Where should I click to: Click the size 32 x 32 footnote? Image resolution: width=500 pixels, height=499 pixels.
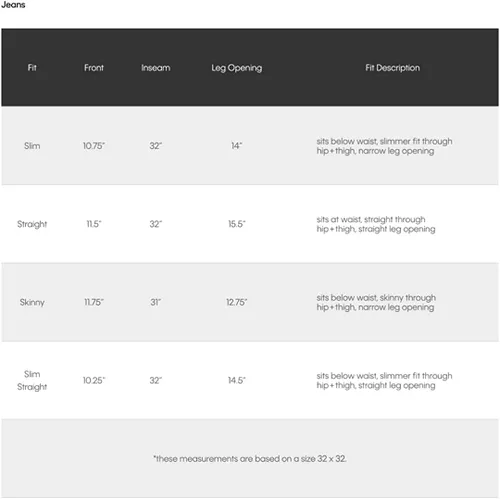[x=250, y=459]
